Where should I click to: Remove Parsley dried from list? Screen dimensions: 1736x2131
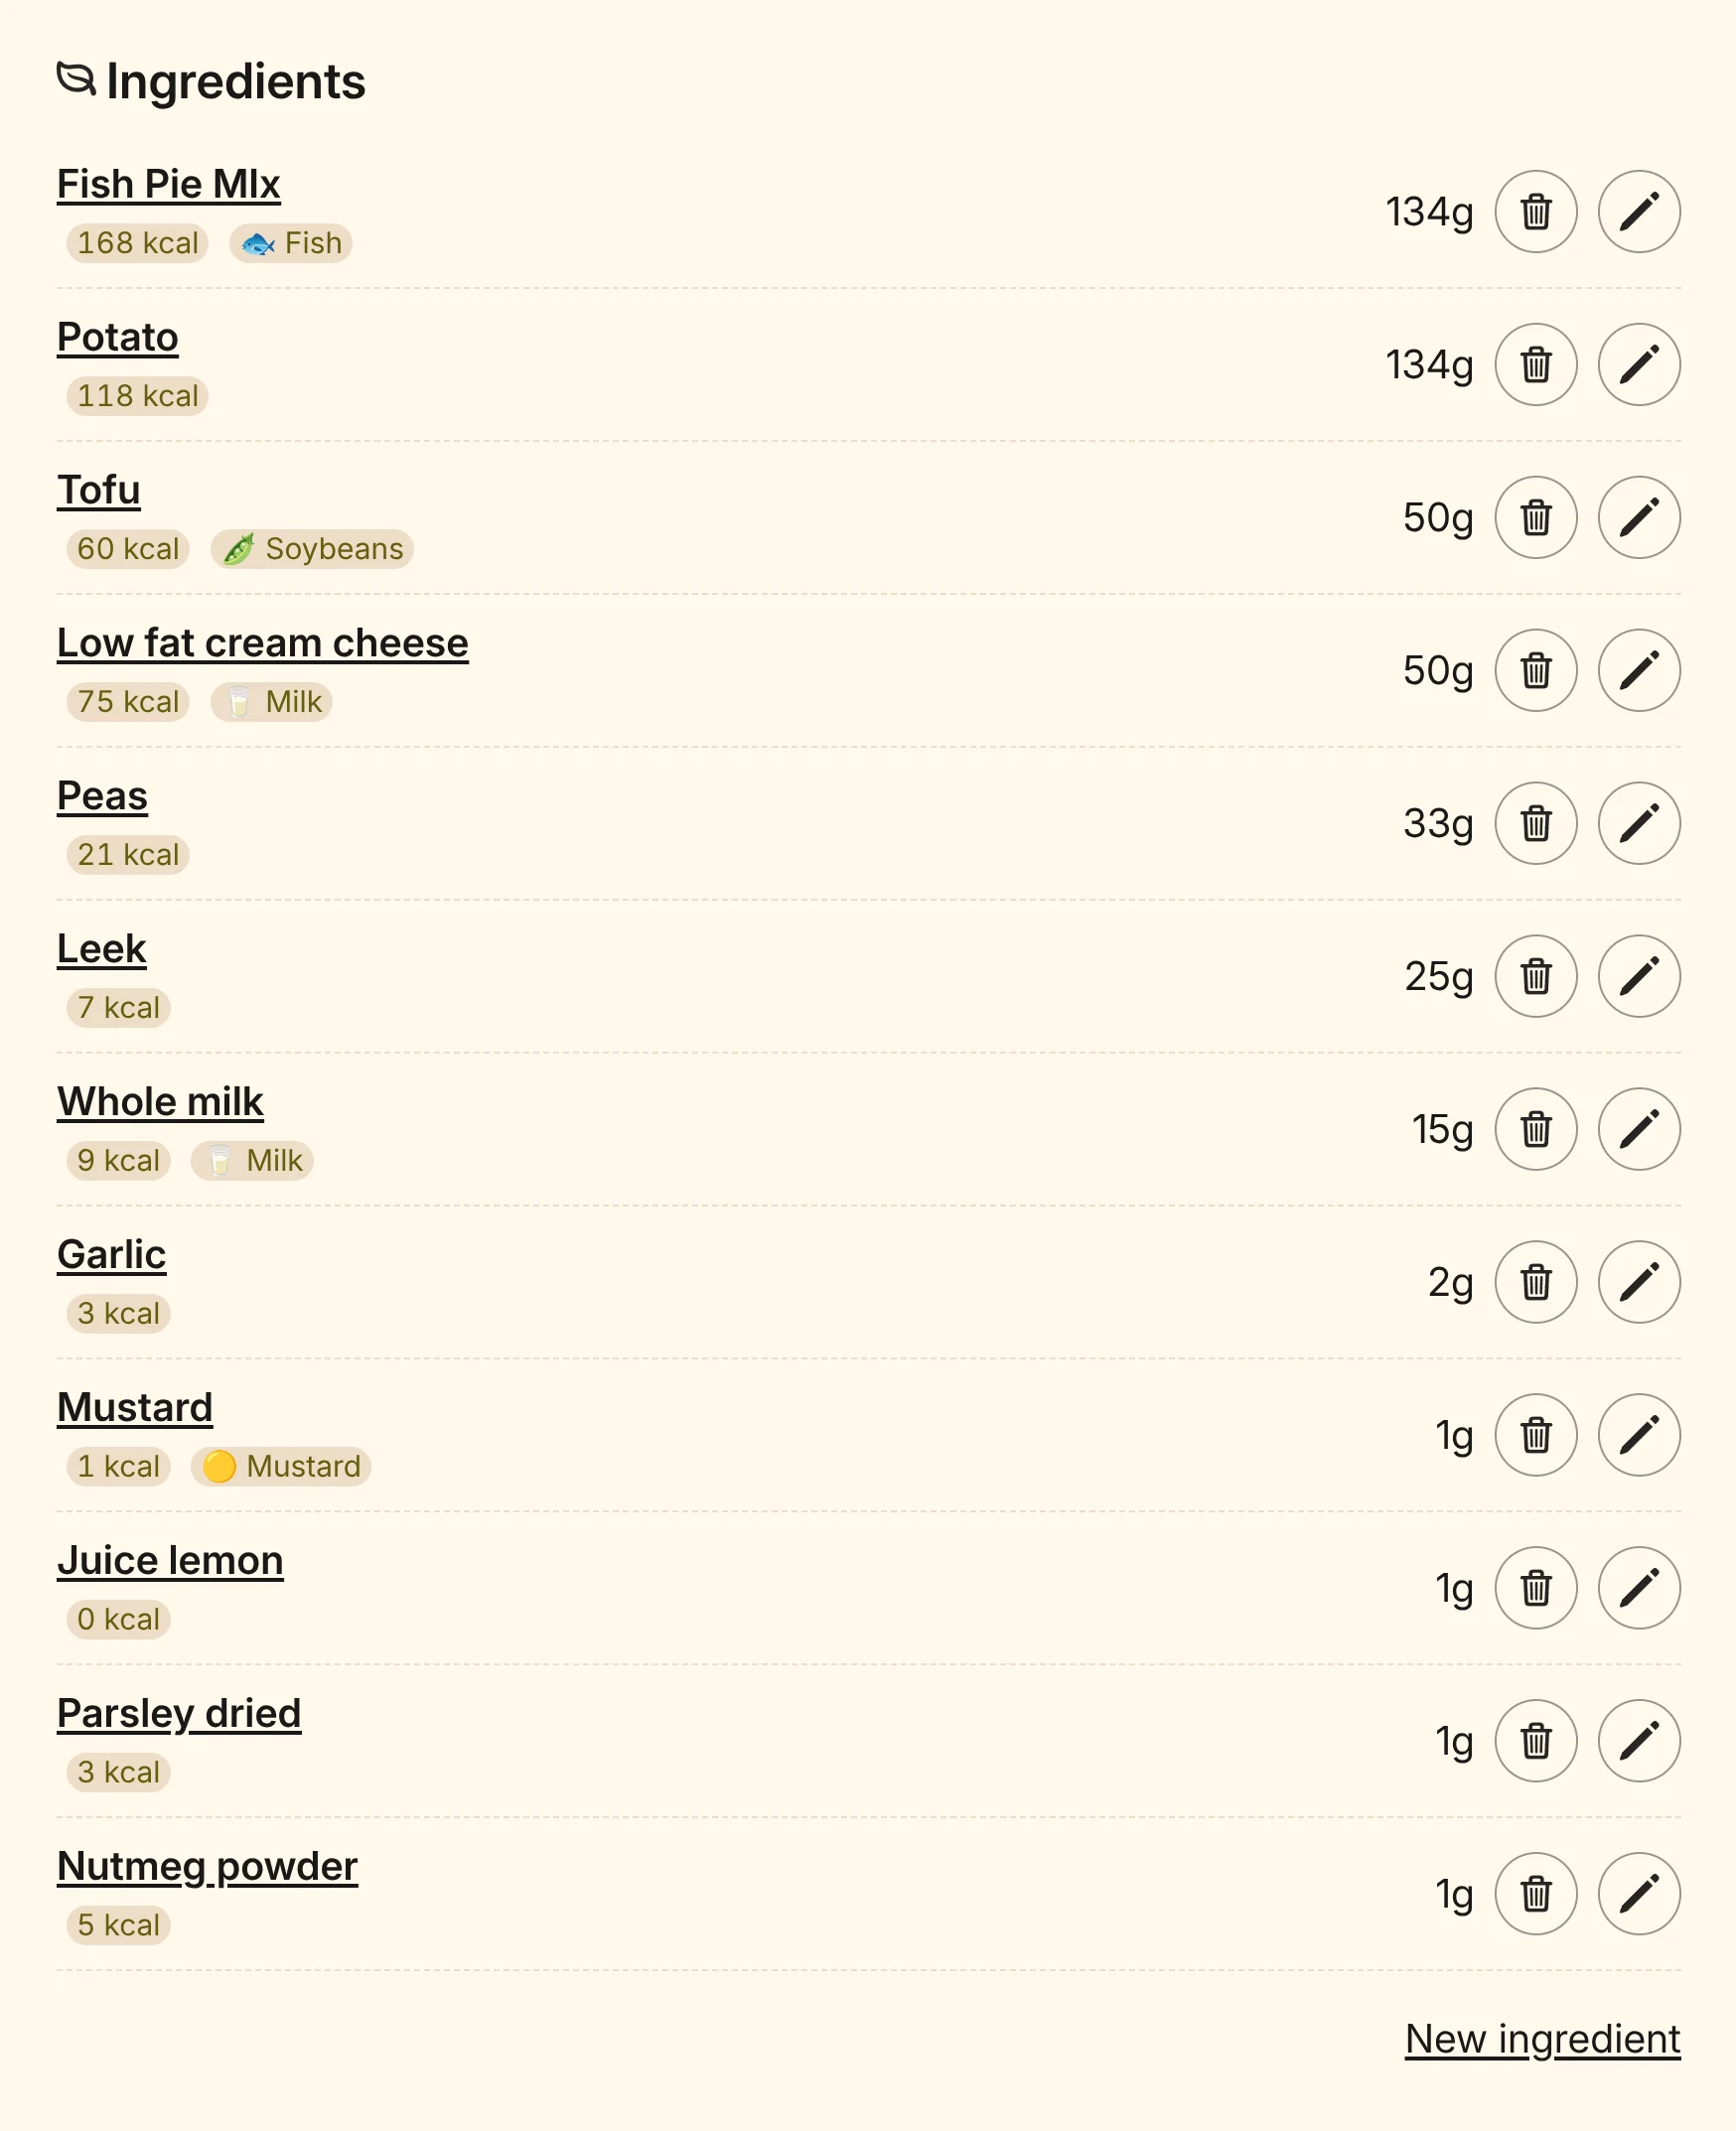[x=1536, y=1742]
